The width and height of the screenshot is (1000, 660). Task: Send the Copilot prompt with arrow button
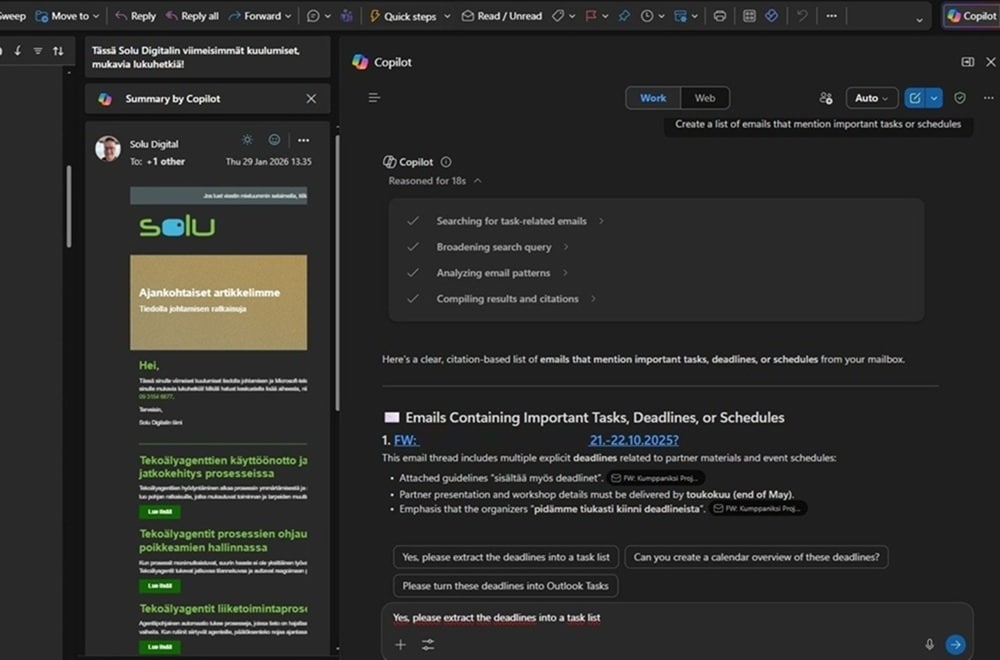(x=956, y=645)
